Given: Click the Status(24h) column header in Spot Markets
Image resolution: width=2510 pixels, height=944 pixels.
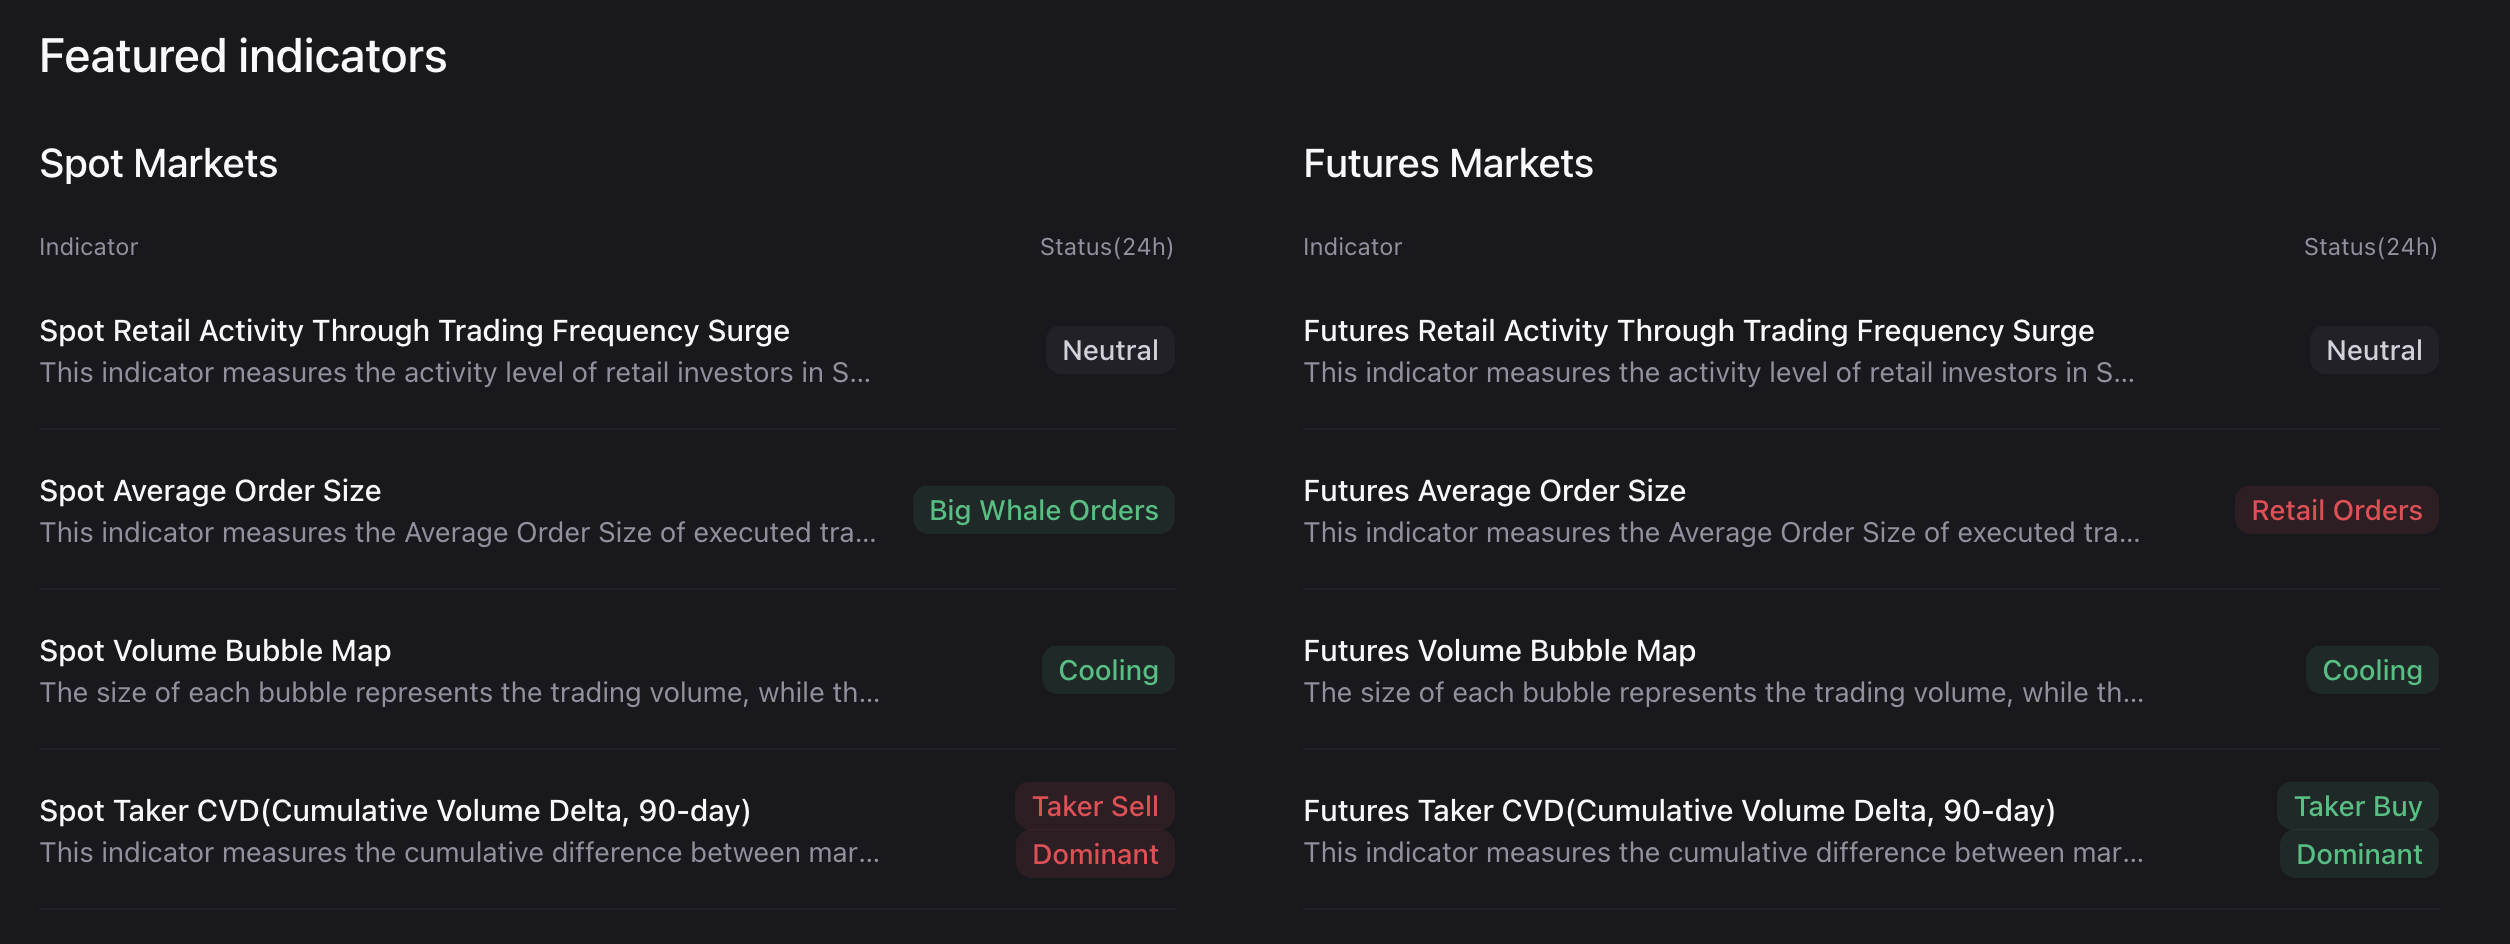Looking at the screenshot, I should click(1107, 246).
